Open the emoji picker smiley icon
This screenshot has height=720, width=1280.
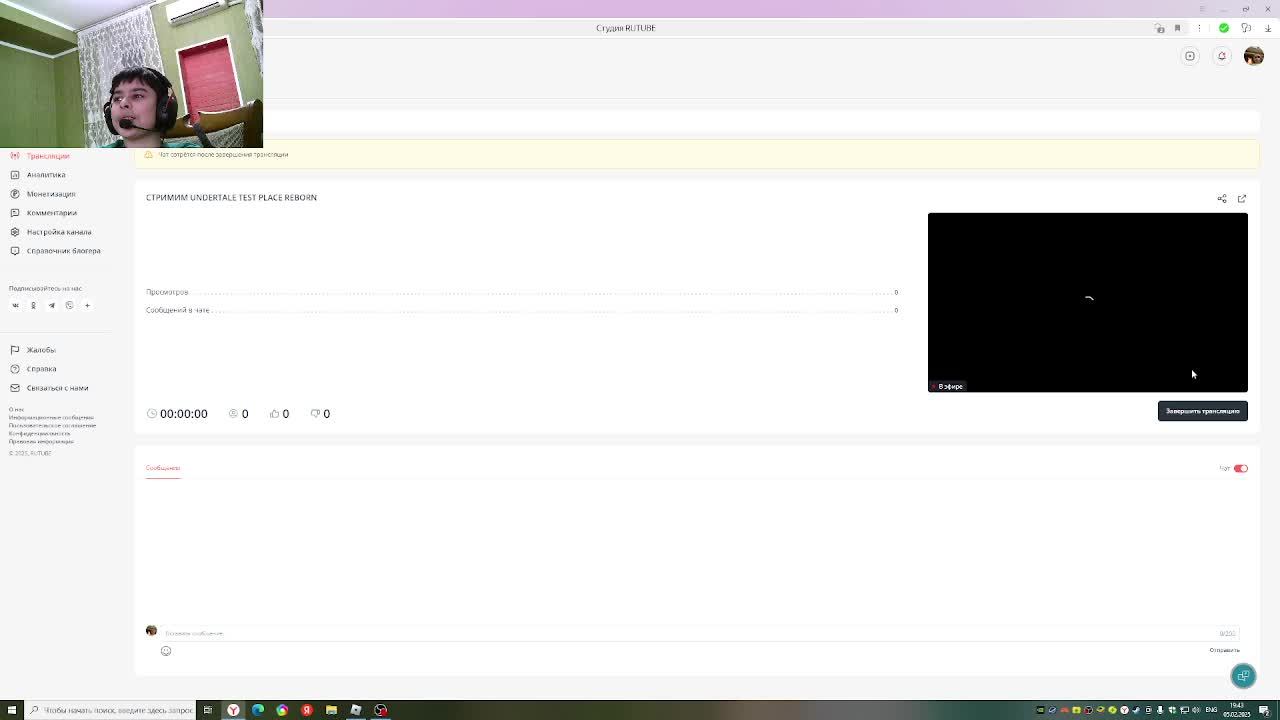(x=166, y=651)
